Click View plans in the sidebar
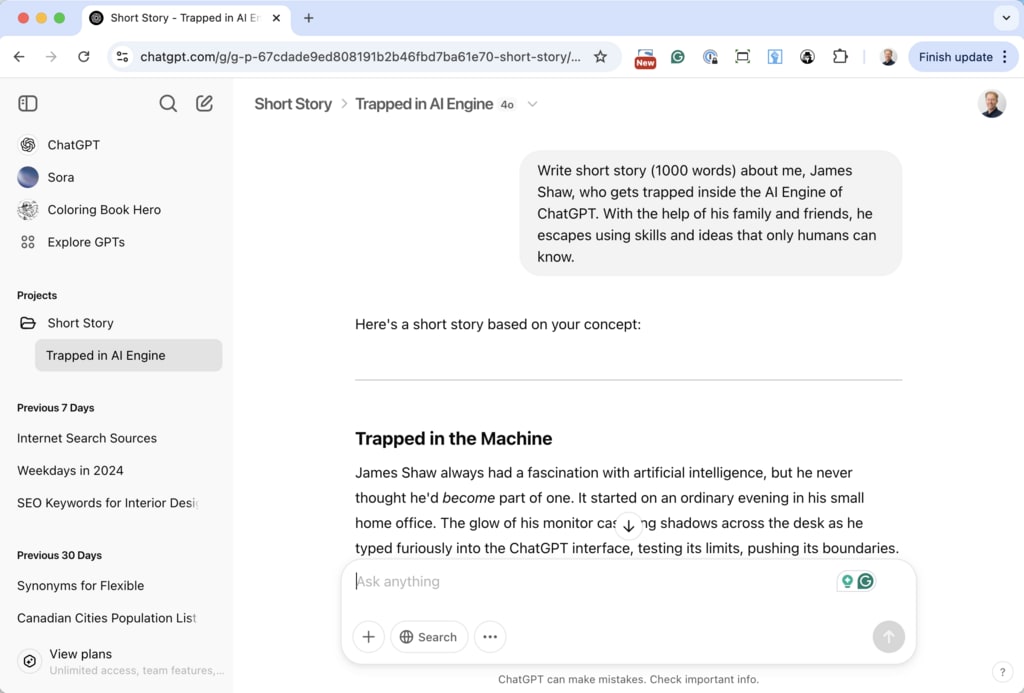The height and width of the screenshot is (693, 1024). tap(120, 661)
